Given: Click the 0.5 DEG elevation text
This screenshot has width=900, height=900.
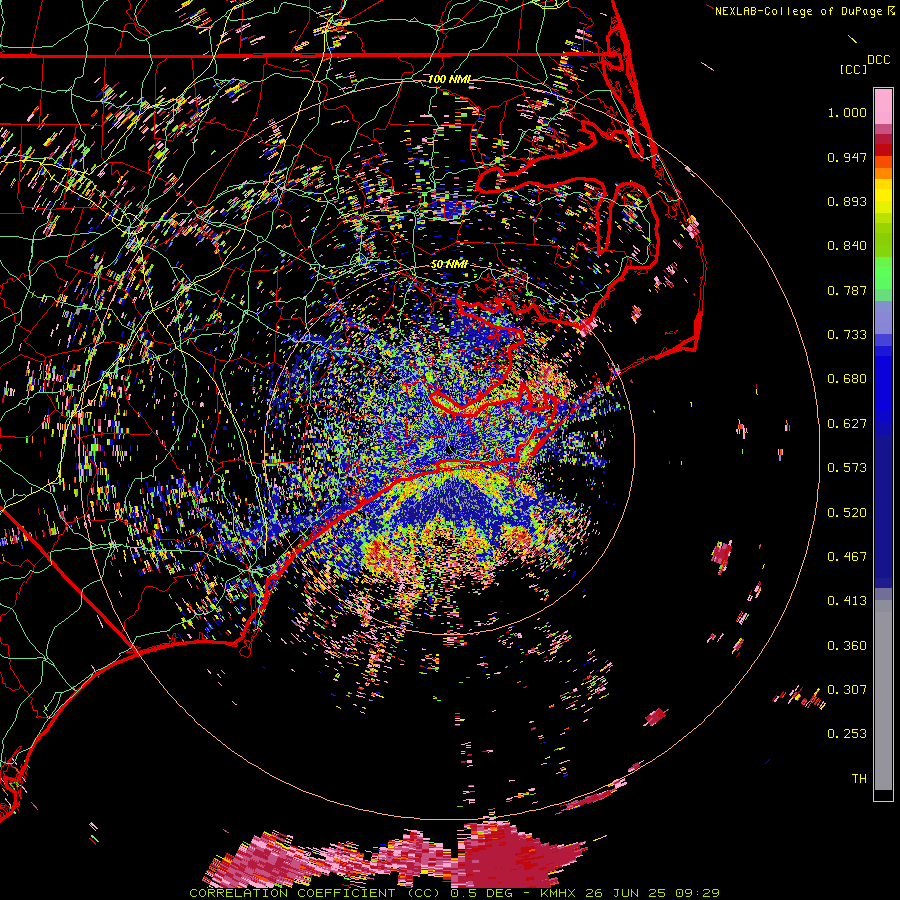Looking at the screenshot, I should tap(481, 893).
